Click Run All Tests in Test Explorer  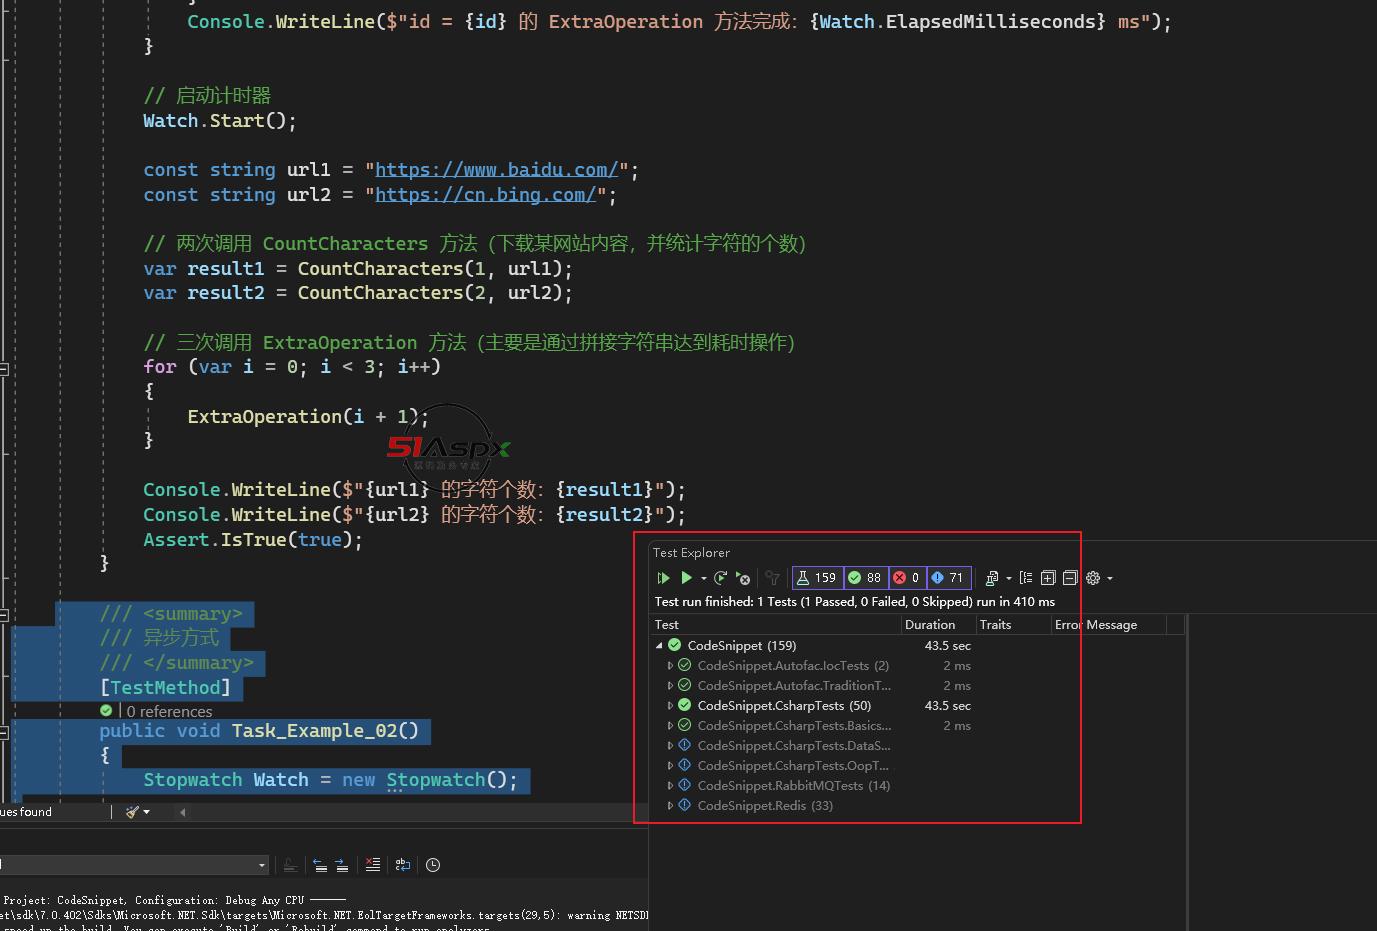tap(663, 578)
